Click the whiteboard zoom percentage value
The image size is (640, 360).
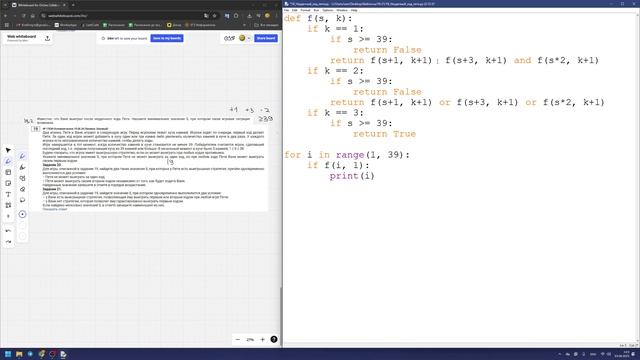click(250, 340)
